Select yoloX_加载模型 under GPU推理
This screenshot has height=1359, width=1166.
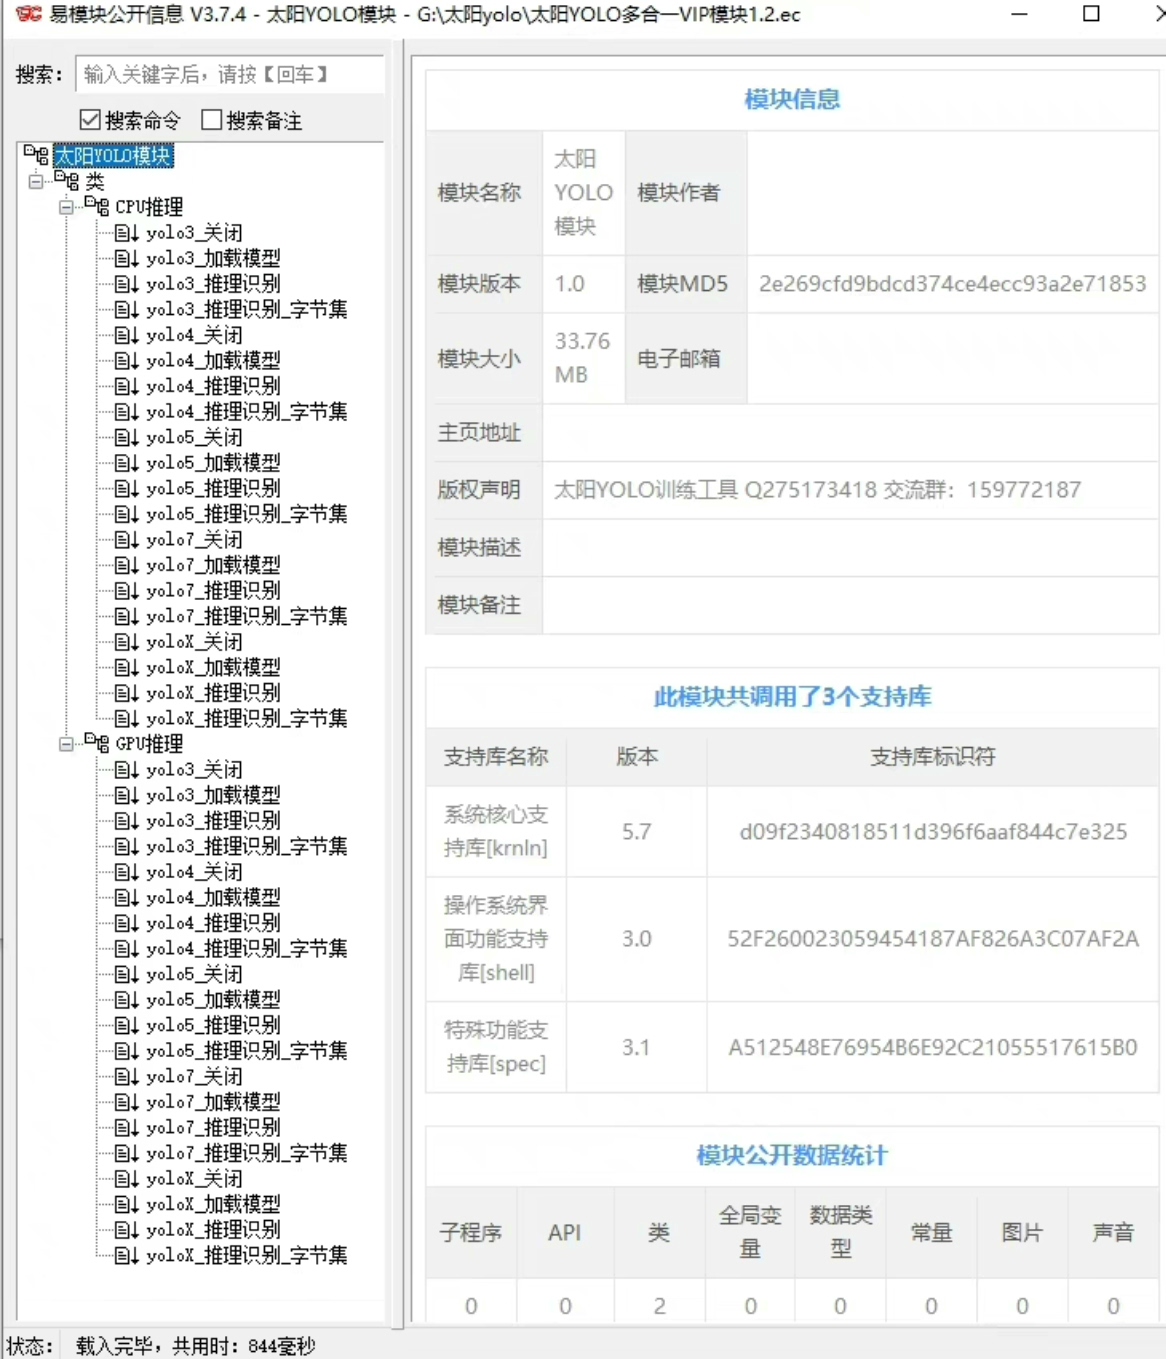(x=213, y=1203)
